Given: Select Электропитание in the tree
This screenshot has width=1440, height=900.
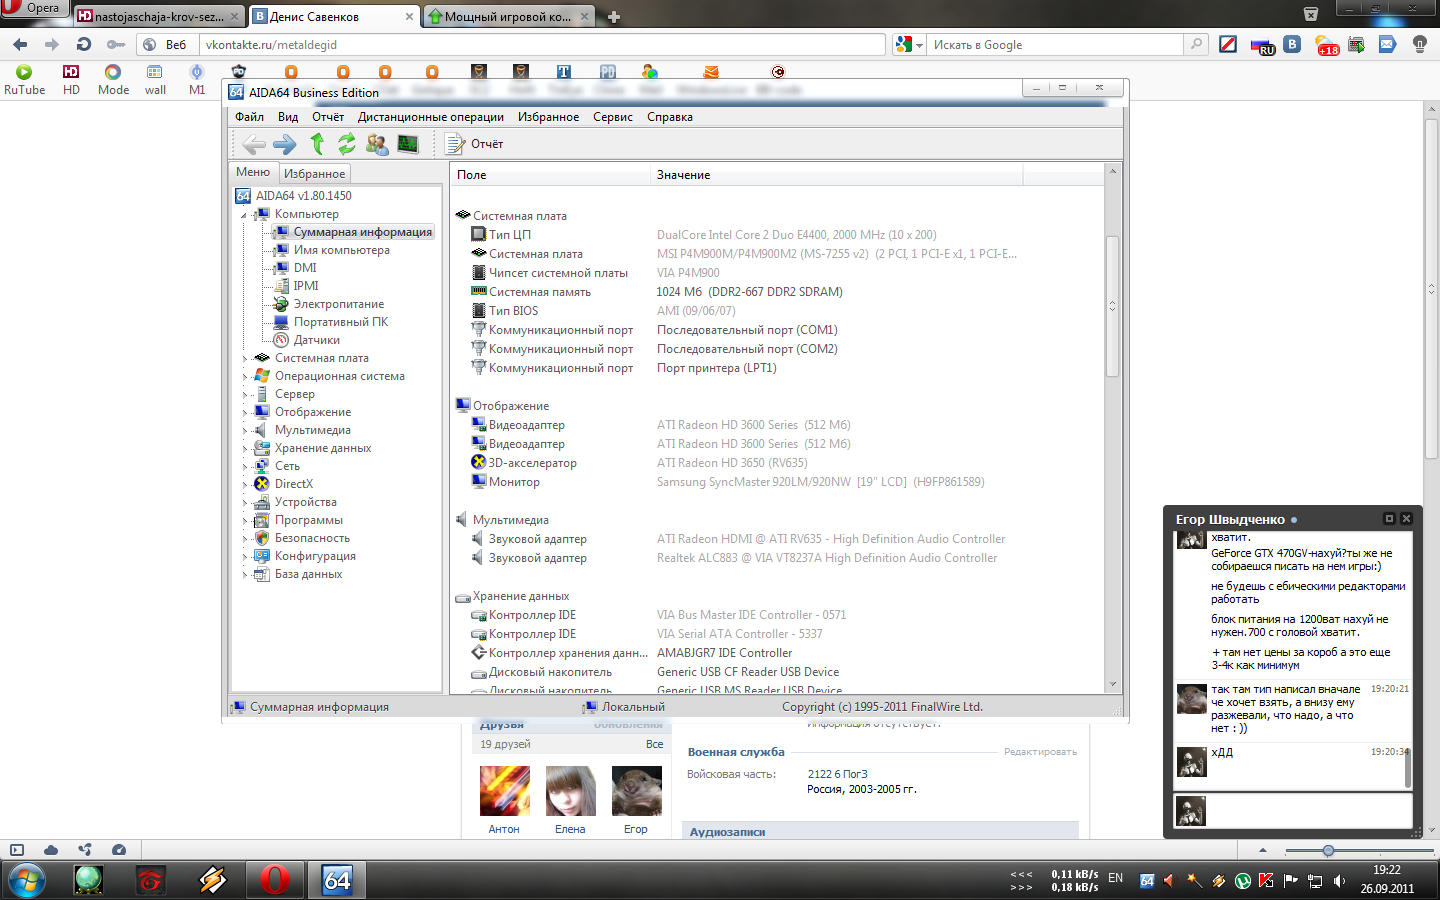Looking at the screenshot, I should click(x=338, y=304).
